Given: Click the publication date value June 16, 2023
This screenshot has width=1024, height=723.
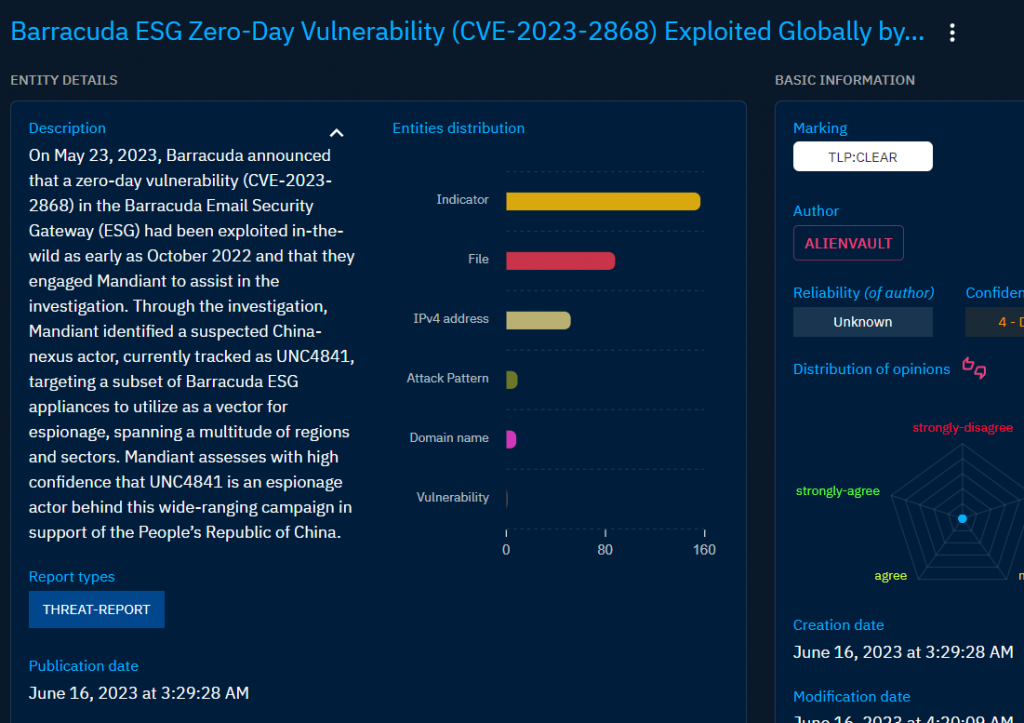Looking at the screenshot, I should coord(138,693).
